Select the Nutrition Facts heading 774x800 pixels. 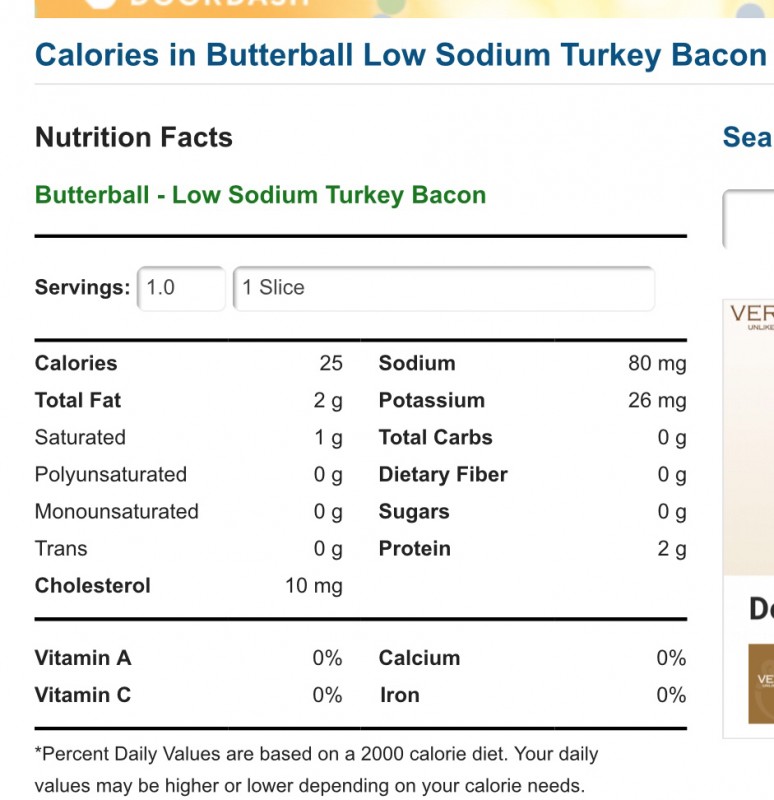pos(134,137)
